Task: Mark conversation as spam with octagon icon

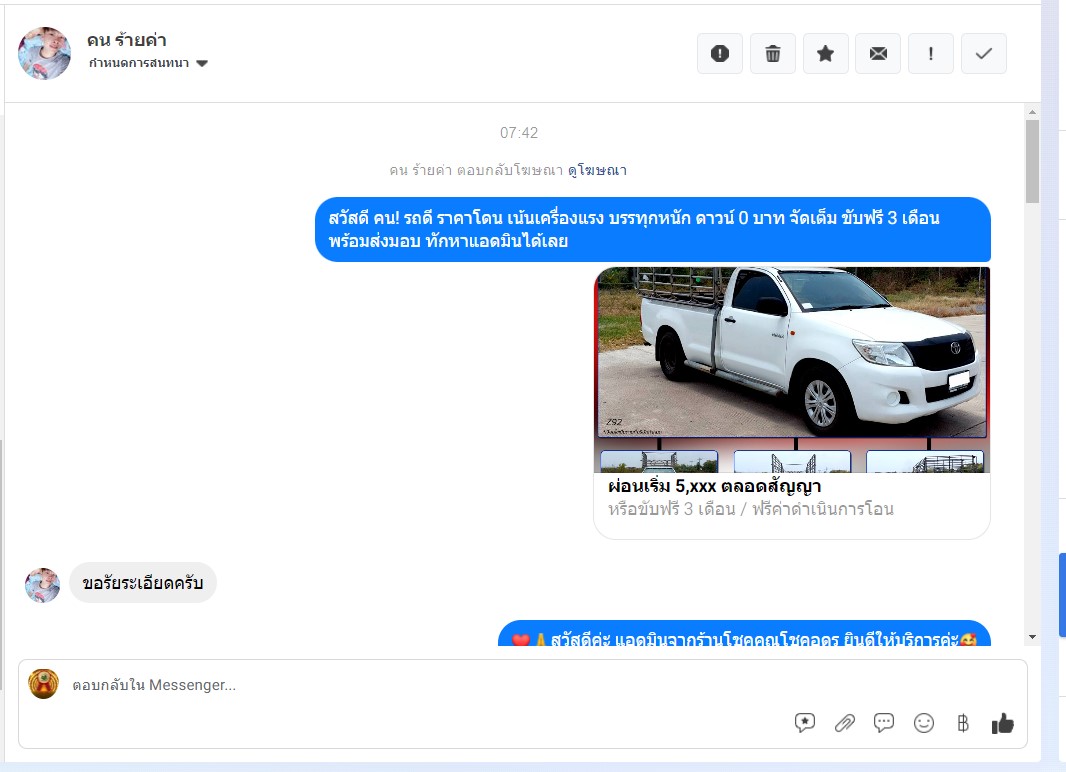Action: coord(720,54)
